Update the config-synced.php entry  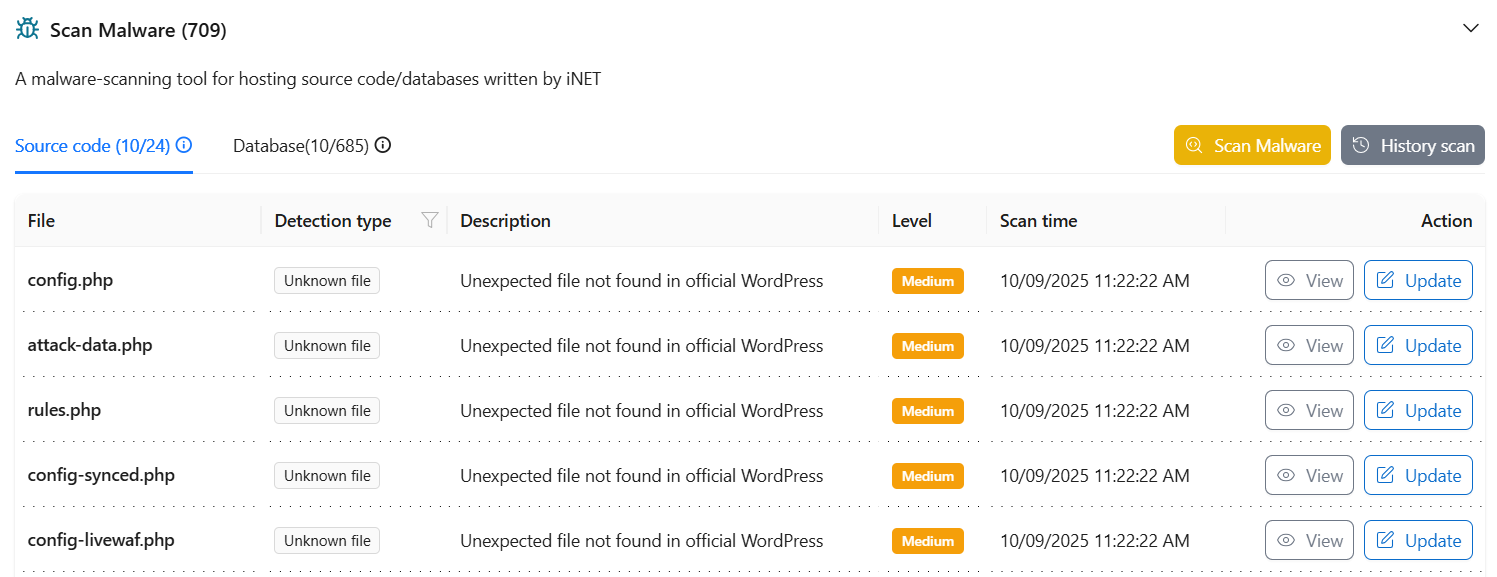(x=1418, y=475)
